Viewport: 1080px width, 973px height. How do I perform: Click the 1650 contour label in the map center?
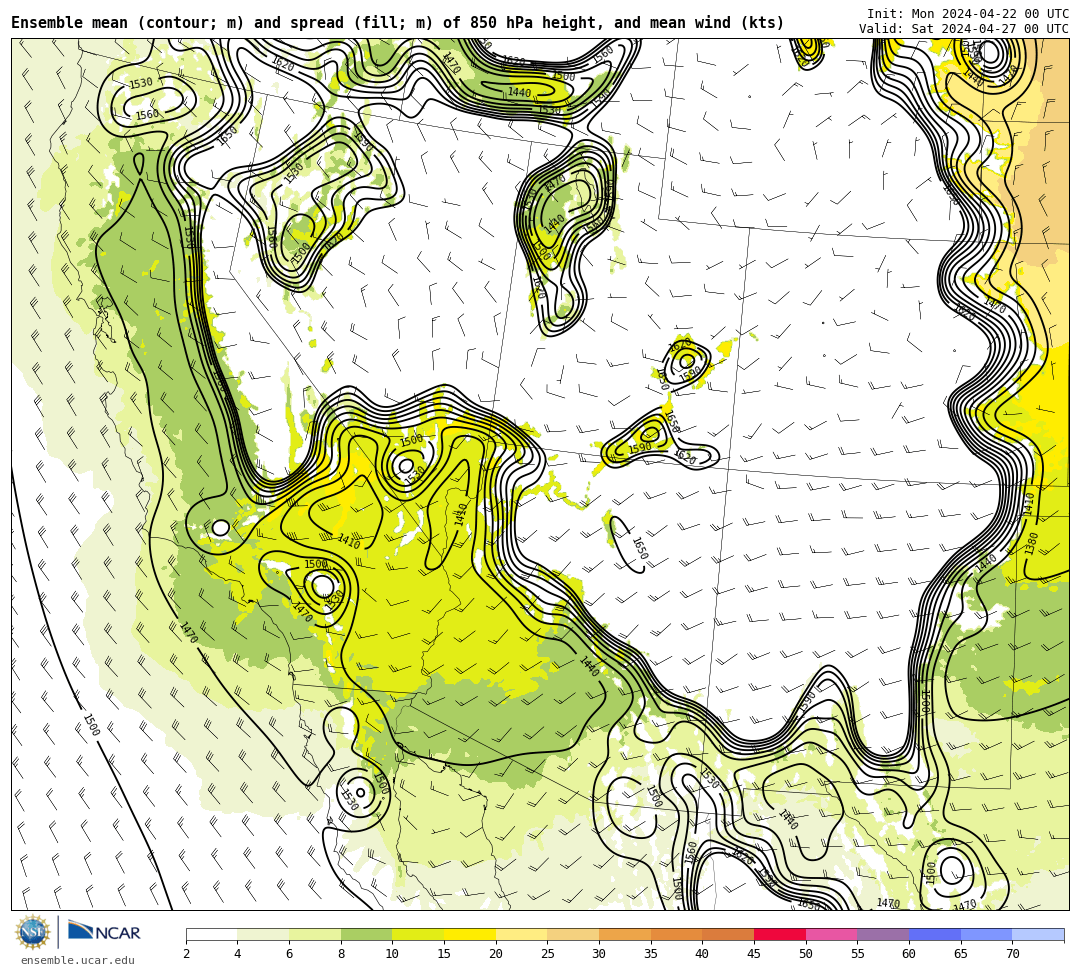(640, 548)
